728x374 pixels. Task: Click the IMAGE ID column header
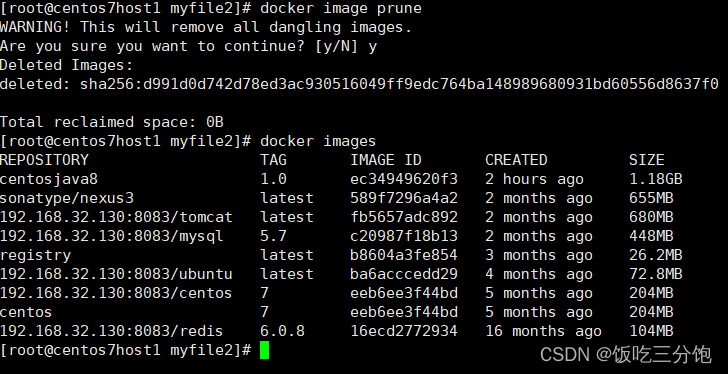(x=386, y=160)
